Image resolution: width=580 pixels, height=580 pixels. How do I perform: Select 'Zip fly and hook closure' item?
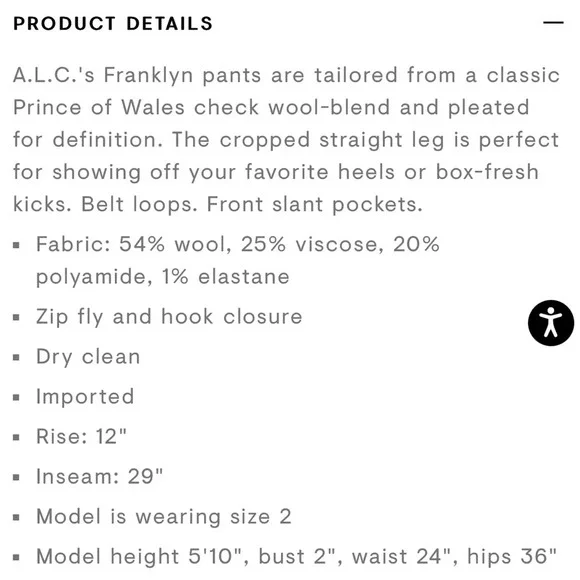pos(169,317)
